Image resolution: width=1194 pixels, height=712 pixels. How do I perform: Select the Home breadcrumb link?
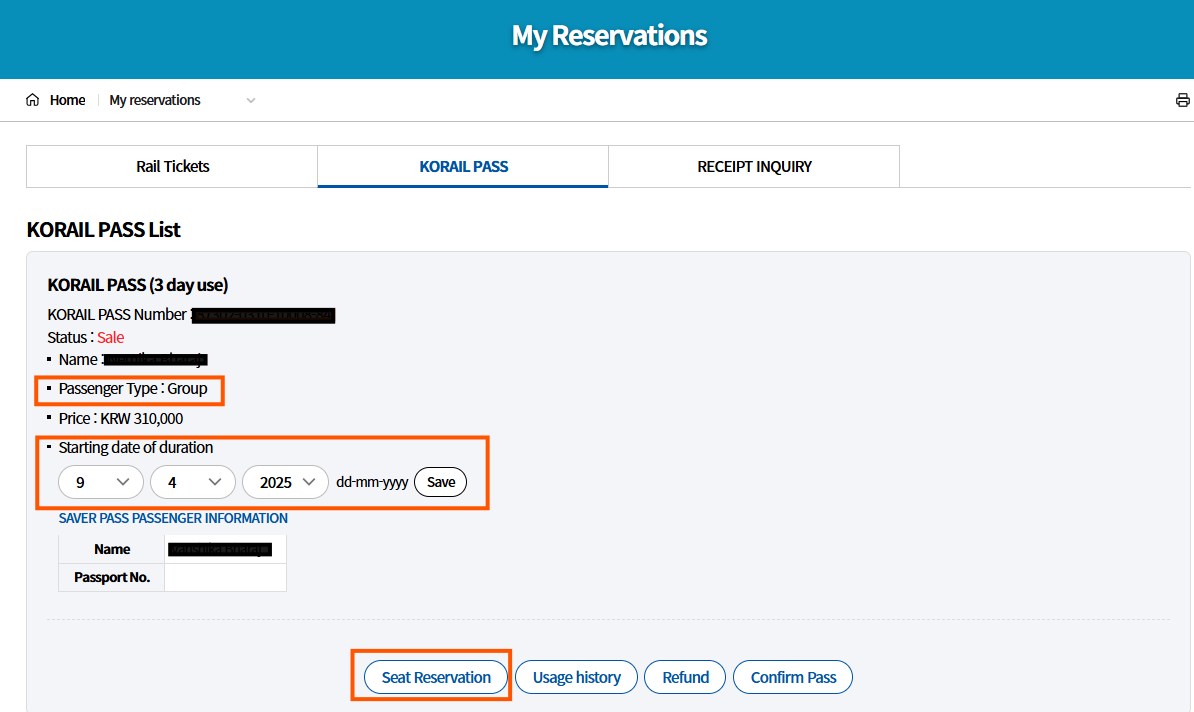(67, 99)
